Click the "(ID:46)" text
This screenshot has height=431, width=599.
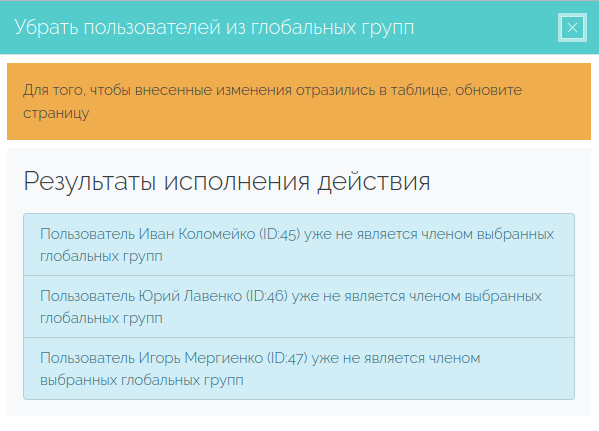pyautogui.click(x=267, y=296)
